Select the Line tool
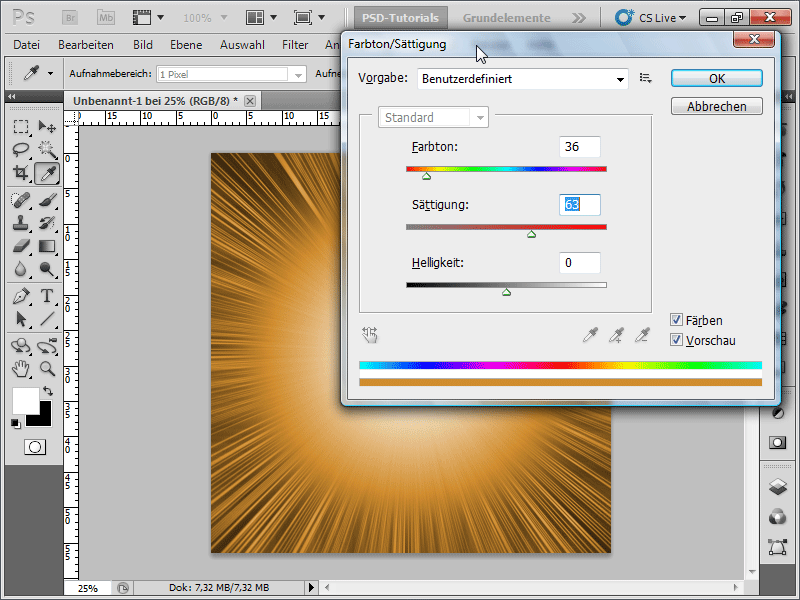800x600 pixels. tap(47, 319)
